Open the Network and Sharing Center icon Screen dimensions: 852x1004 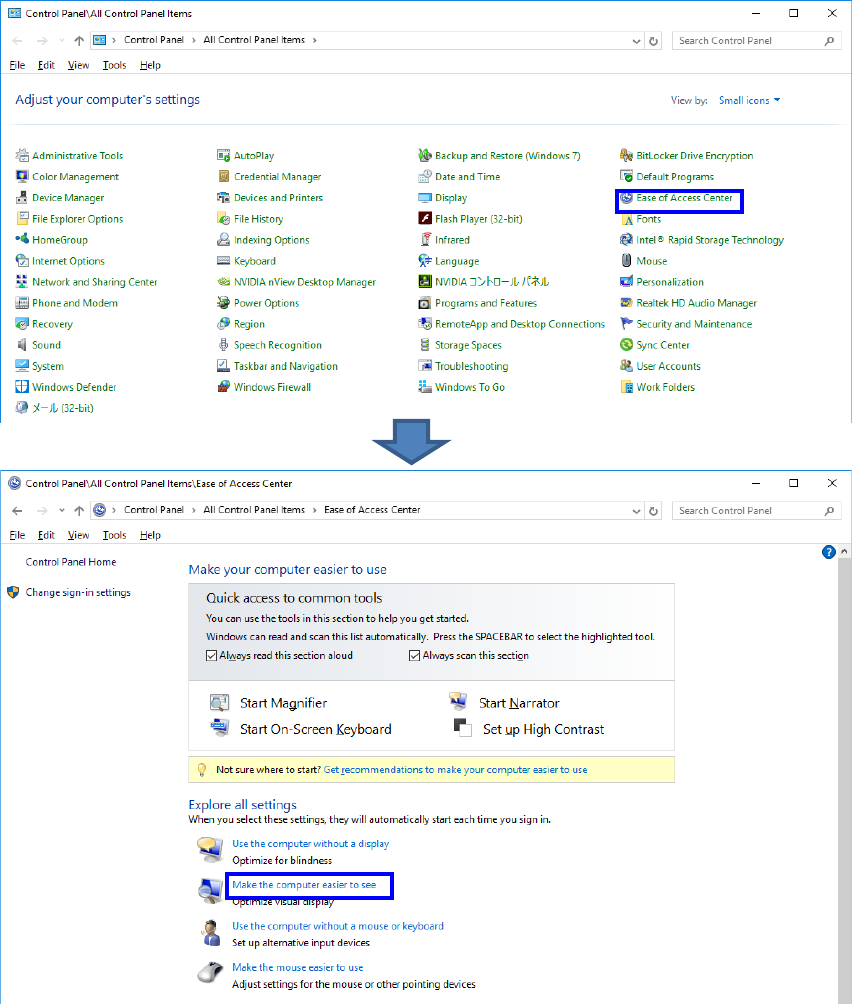(22, 281)
